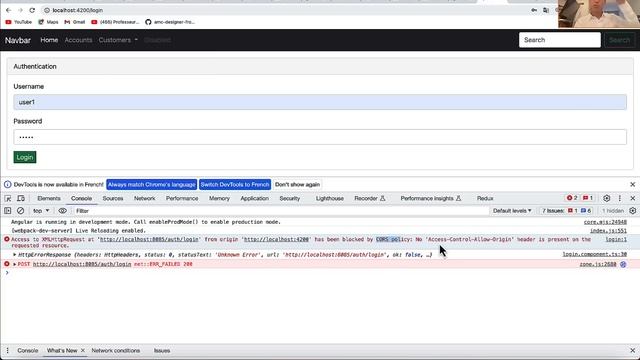640x360 pixels.
Task: Go to Home in the navbar
Action: tap(49, 40)
